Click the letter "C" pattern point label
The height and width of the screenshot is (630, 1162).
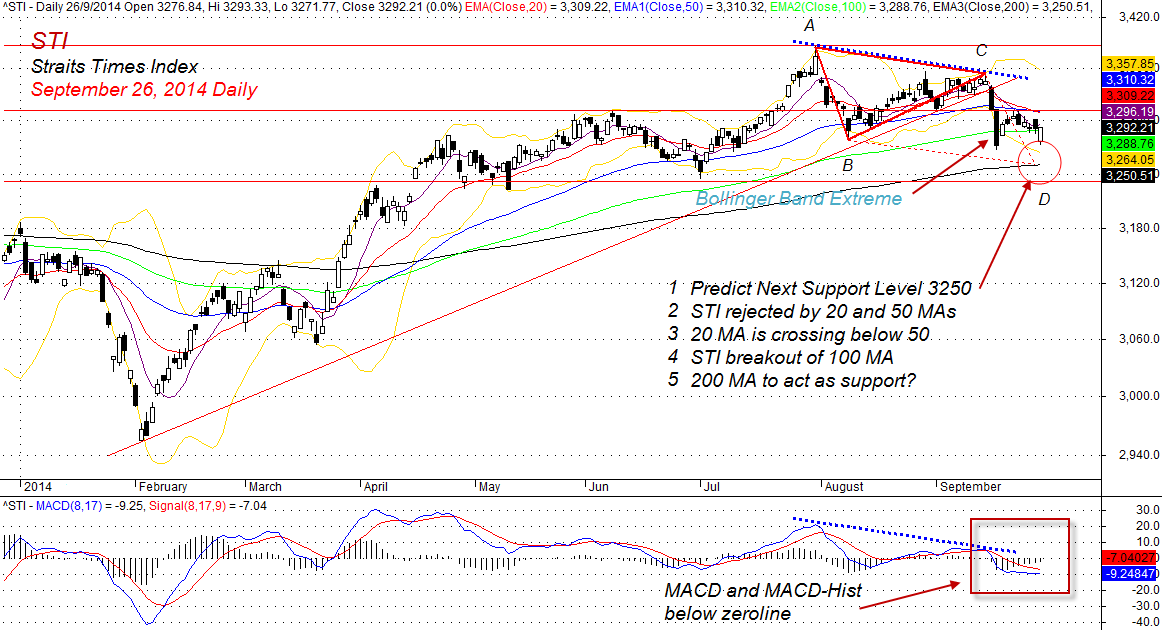click(x=981, y=50)
